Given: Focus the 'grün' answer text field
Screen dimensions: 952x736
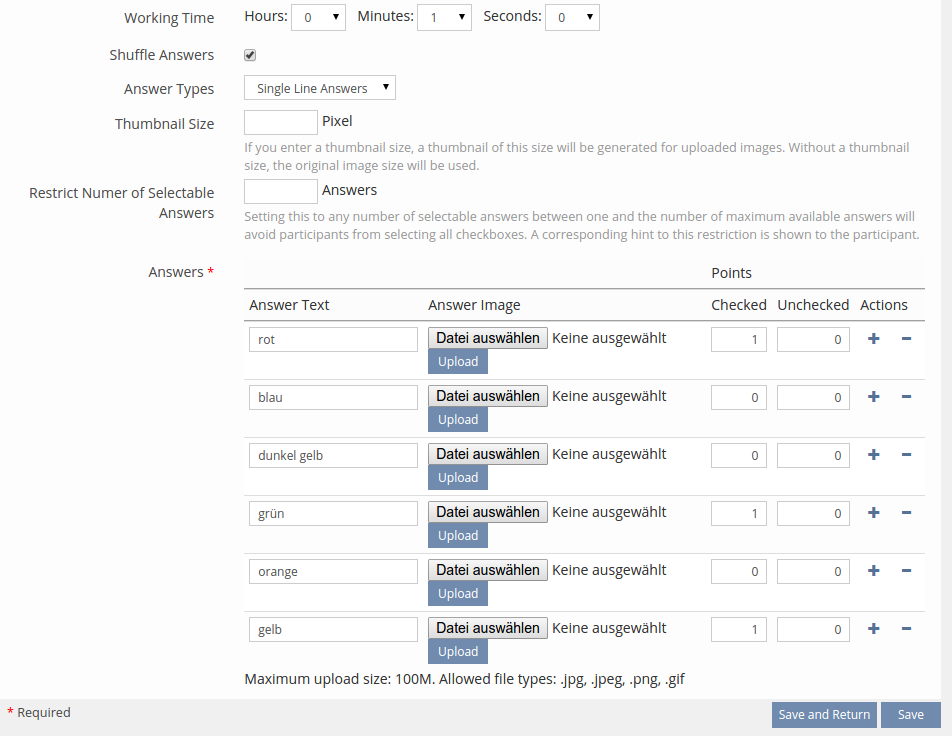Looking at the screenshot, I should point(333,514).
